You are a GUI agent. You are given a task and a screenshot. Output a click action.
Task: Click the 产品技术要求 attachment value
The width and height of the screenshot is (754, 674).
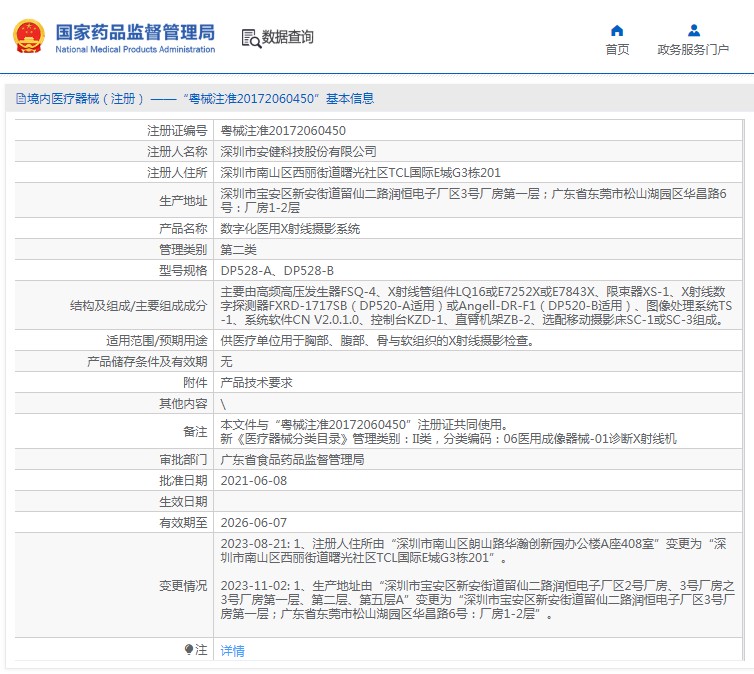[254, 382]
